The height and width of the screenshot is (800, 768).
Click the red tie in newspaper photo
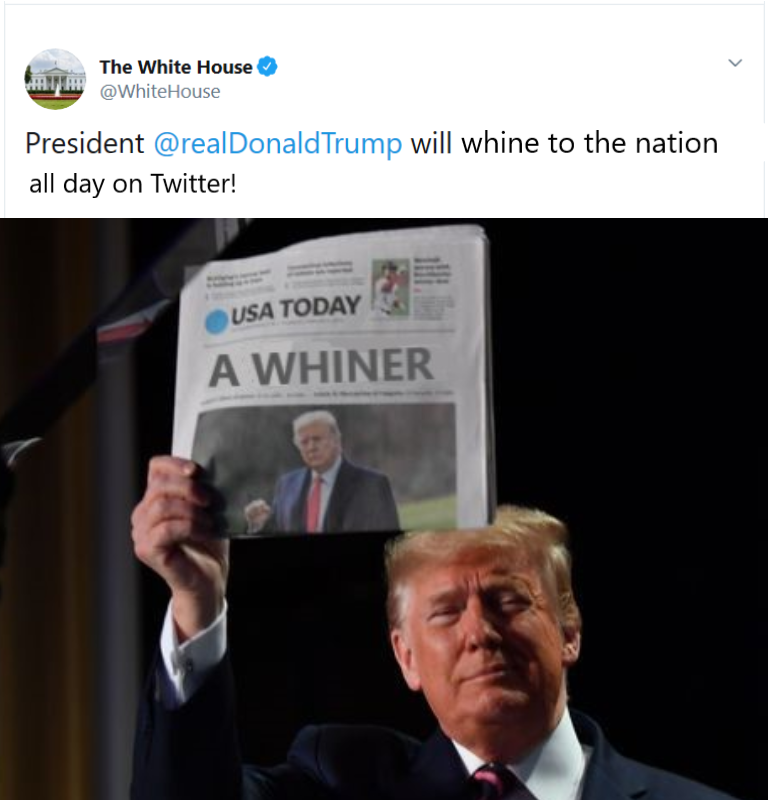point(314,504)
